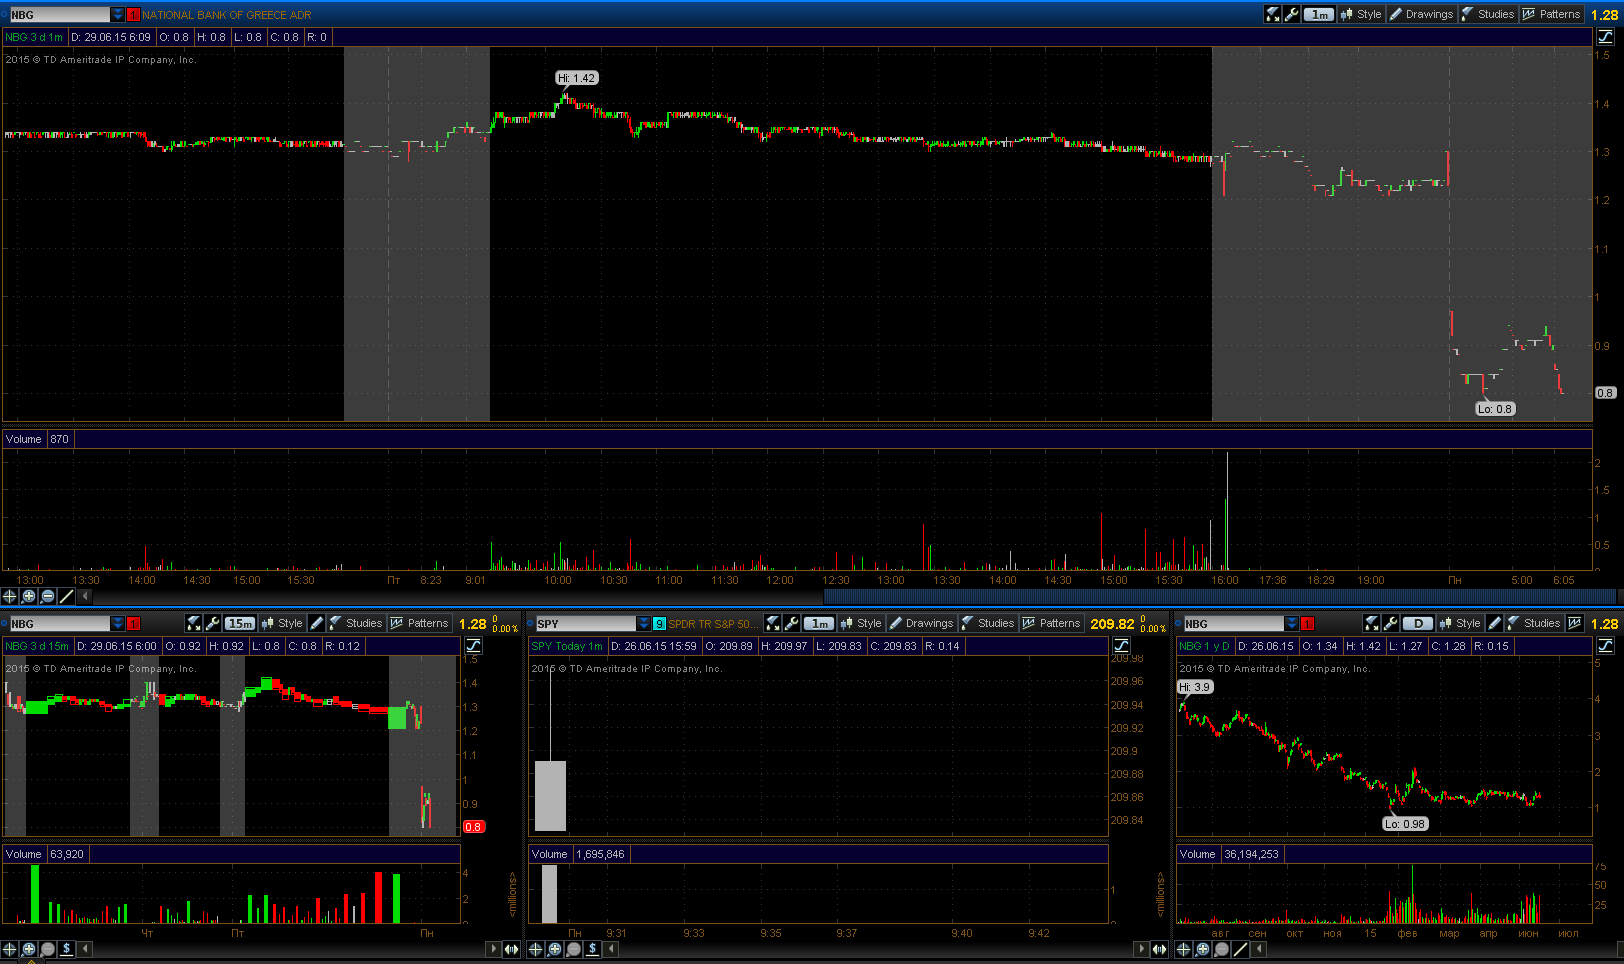Click cyan link number 9 on SPY chart
The width and height of the screenshot is (1624, 964).
tap(659, 624)
